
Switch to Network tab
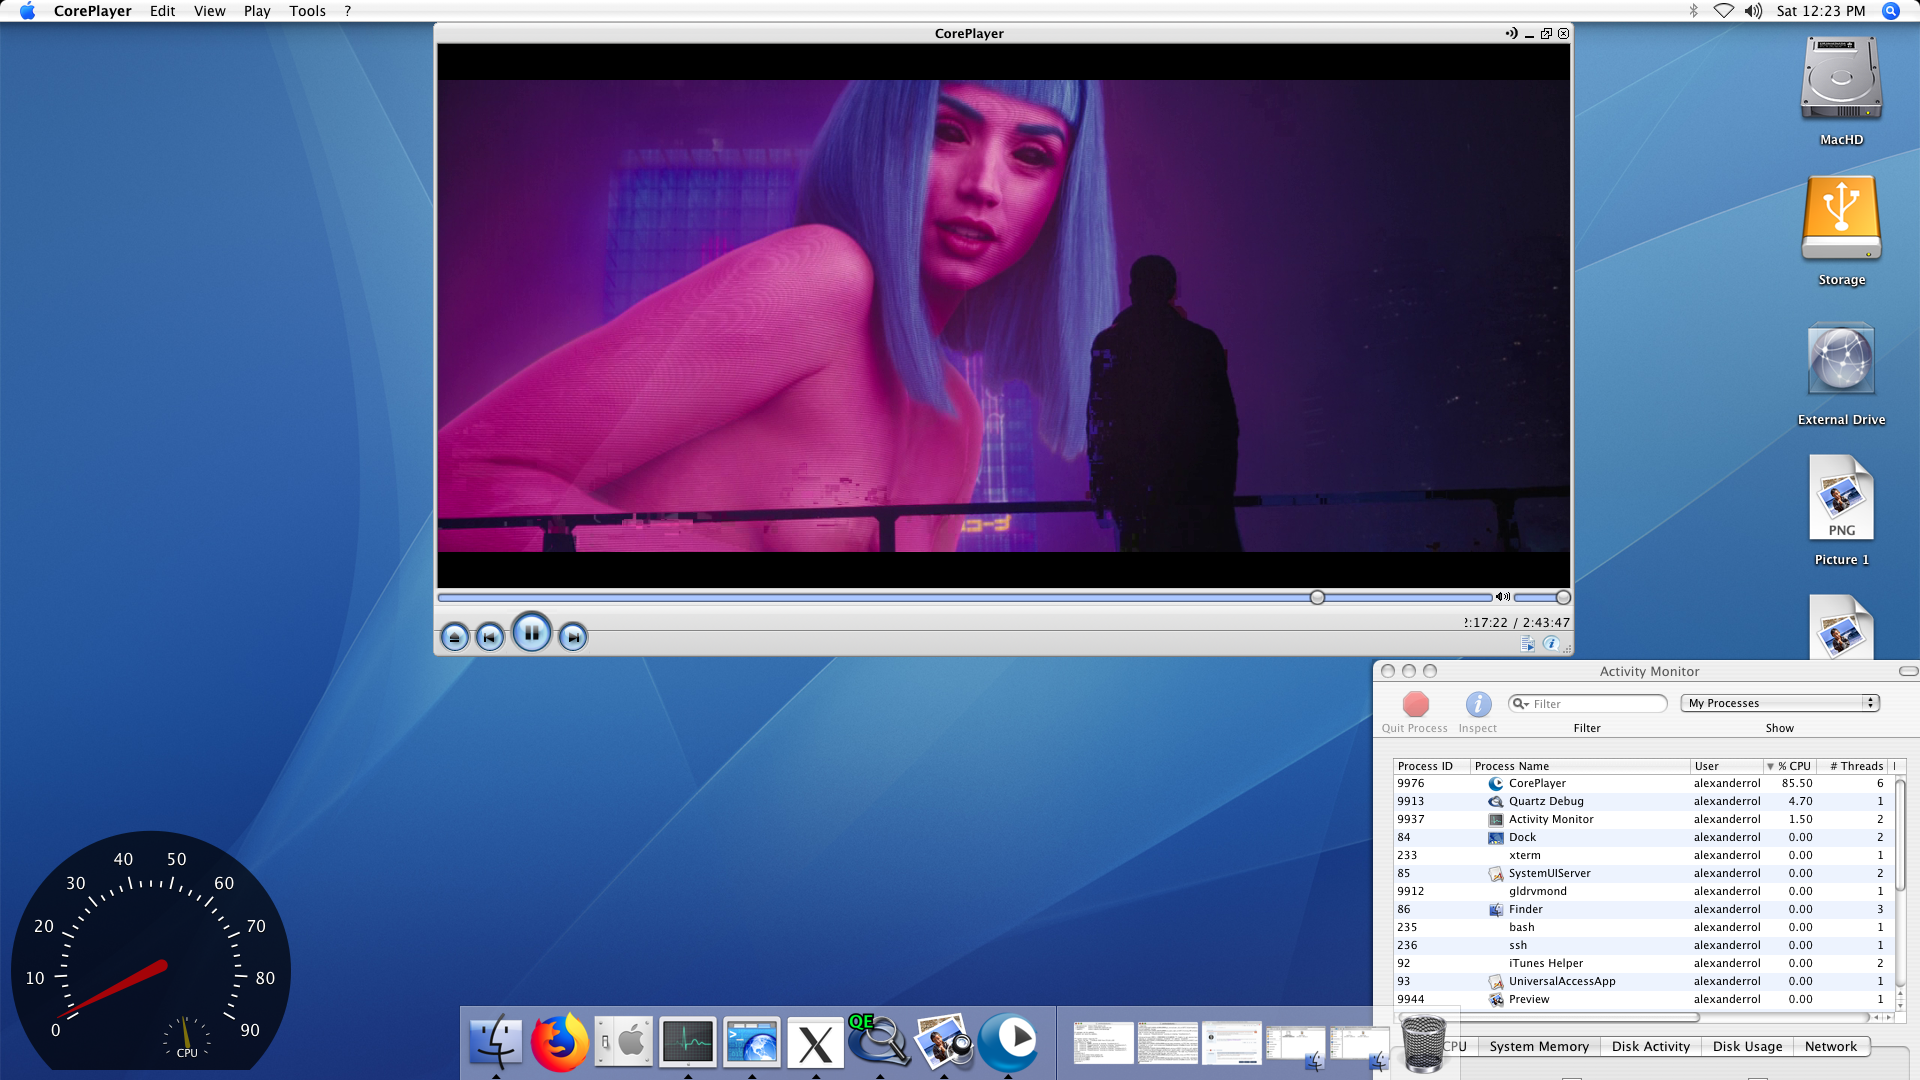[1831, 1046]
